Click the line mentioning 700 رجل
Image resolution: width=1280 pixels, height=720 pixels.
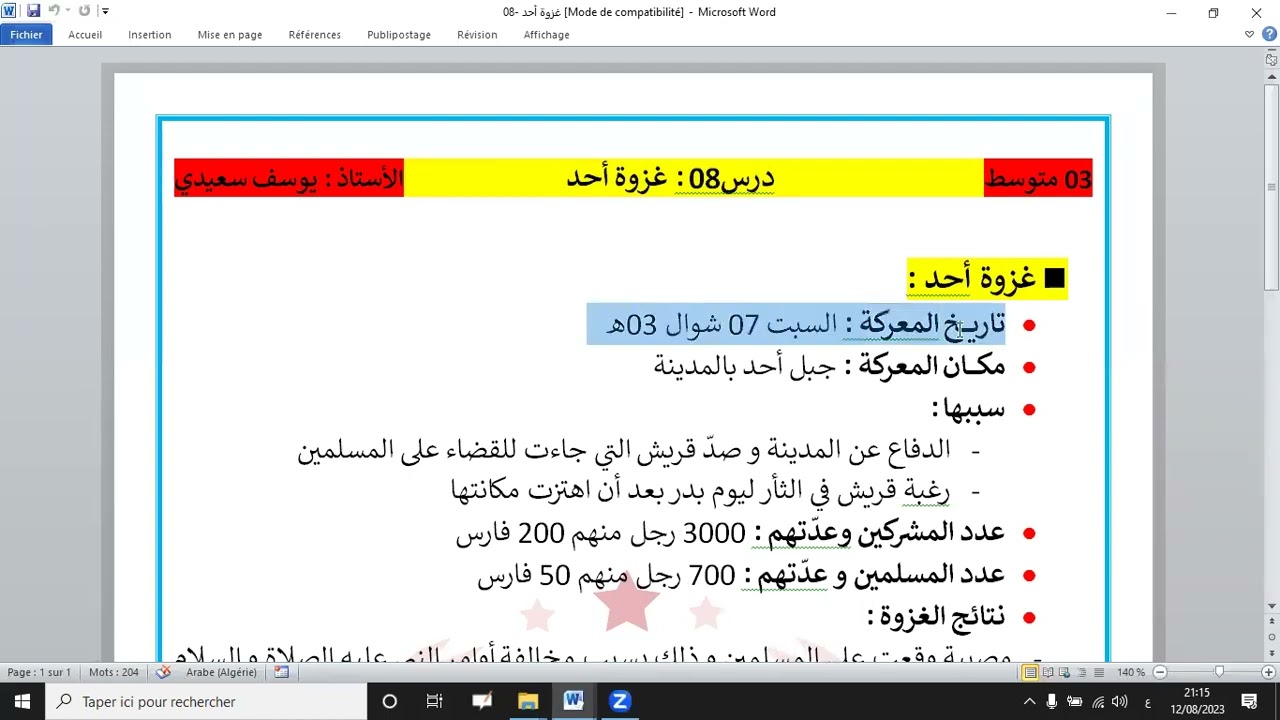(741, 575)
